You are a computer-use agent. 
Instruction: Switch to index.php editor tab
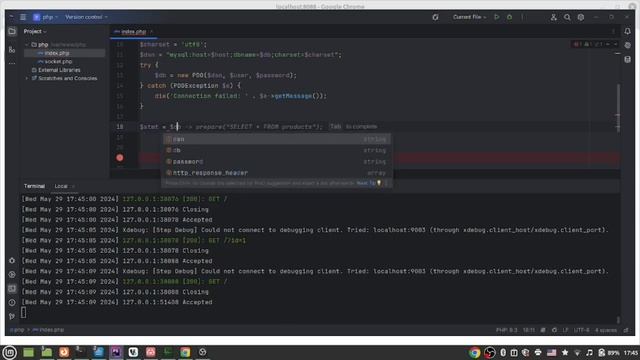133,32
